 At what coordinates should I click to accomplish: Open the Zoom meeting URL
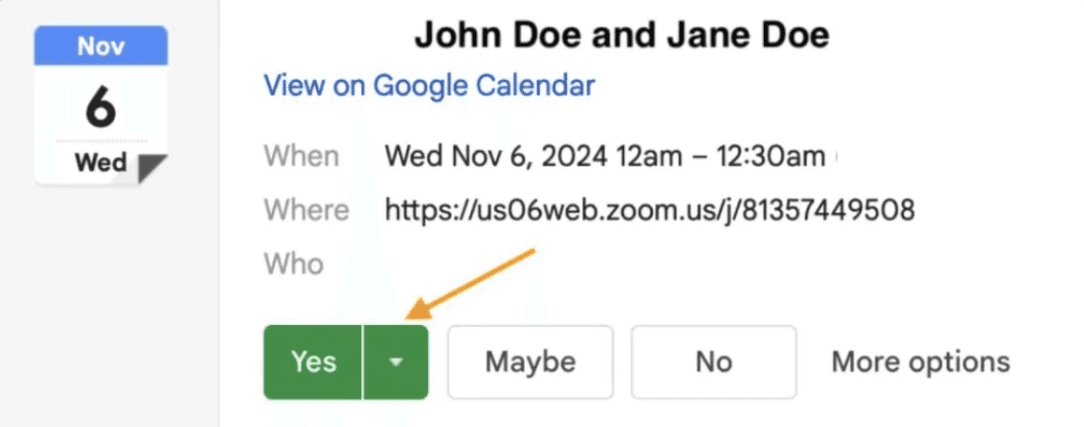[x=650, y=209]
